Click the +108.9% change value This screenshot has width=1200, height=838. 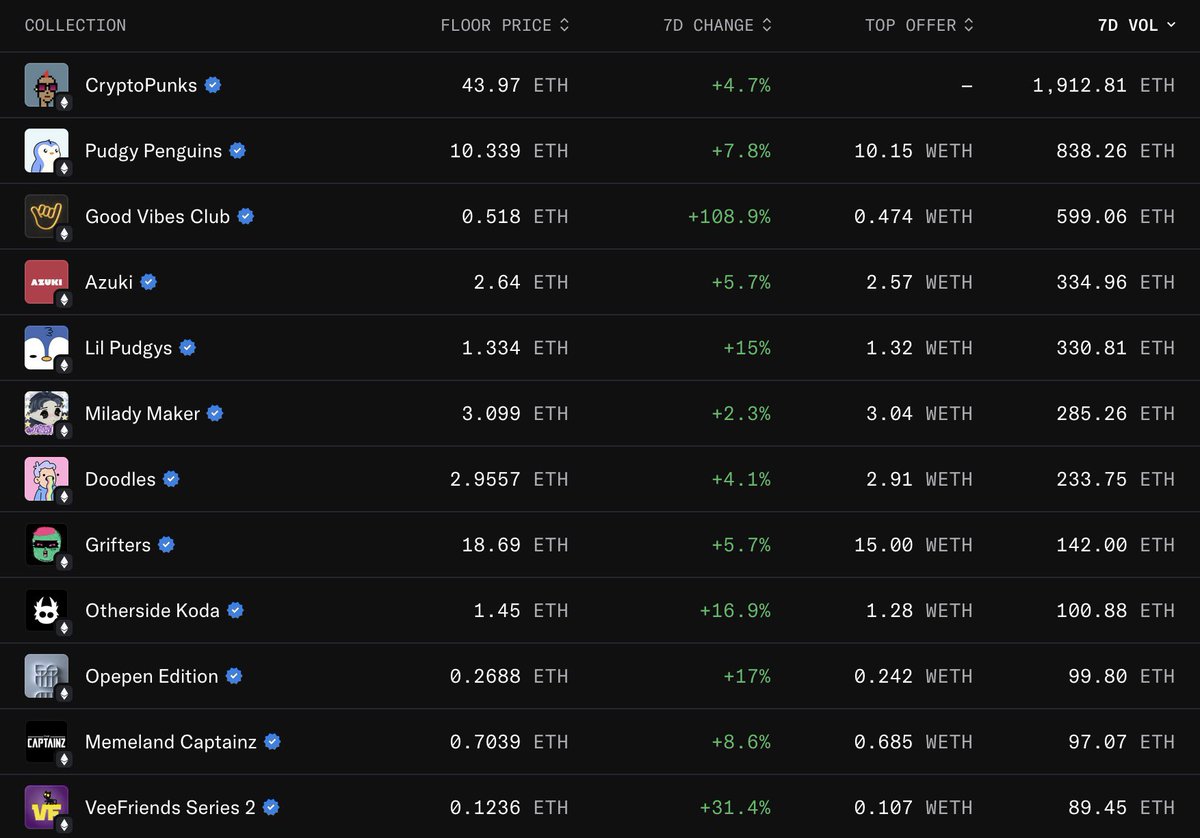coord(729,216)
